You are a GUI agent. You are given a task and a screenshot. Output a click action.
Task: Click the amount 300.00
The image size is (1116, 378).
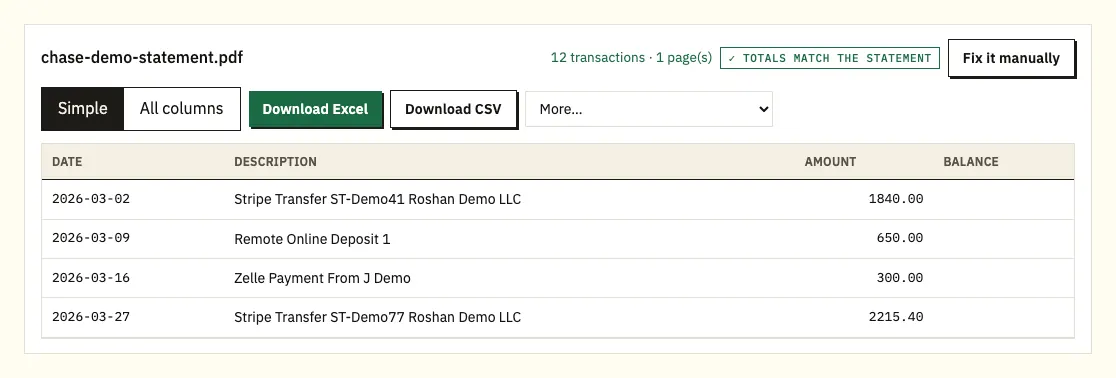pyautogui.click(x=900, y=278)
